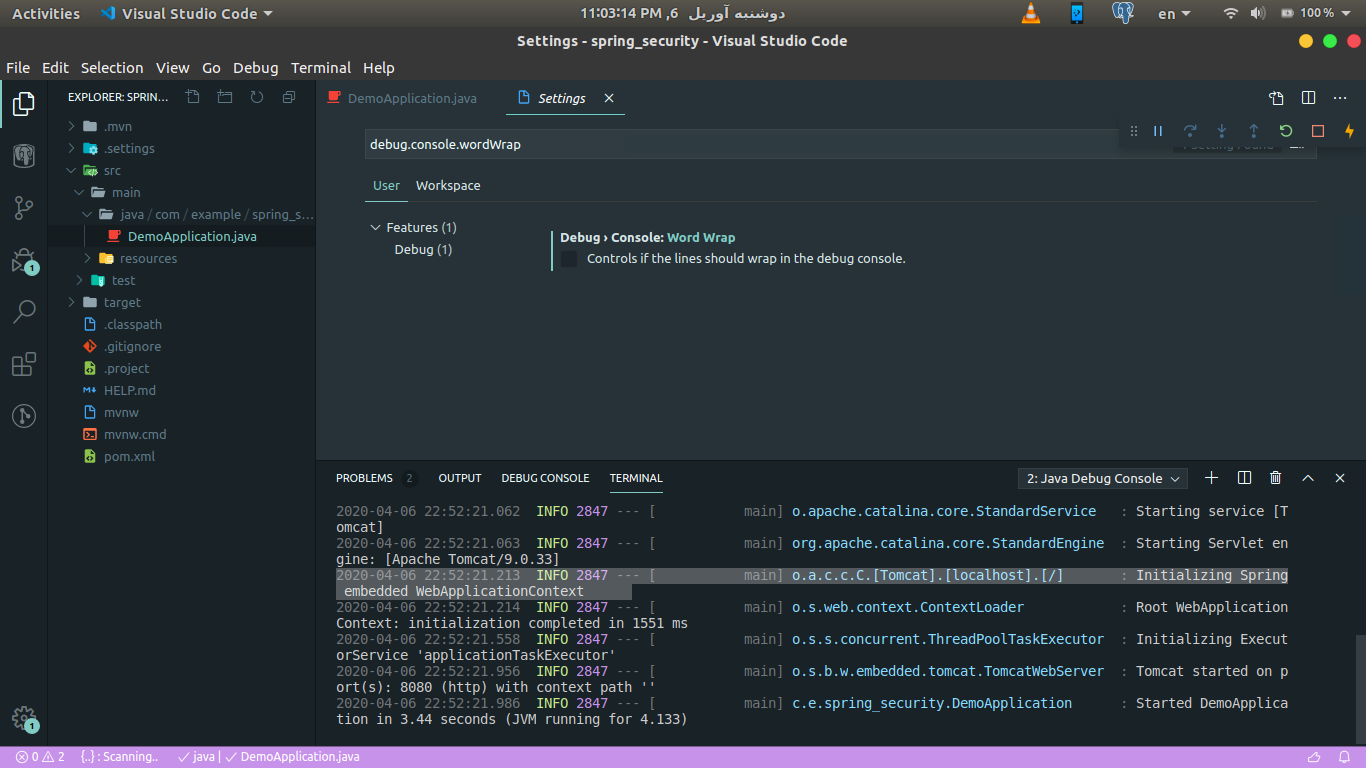1366x768 pixels.
Task: Pause the running debug session
Action: click(1157, 131)
